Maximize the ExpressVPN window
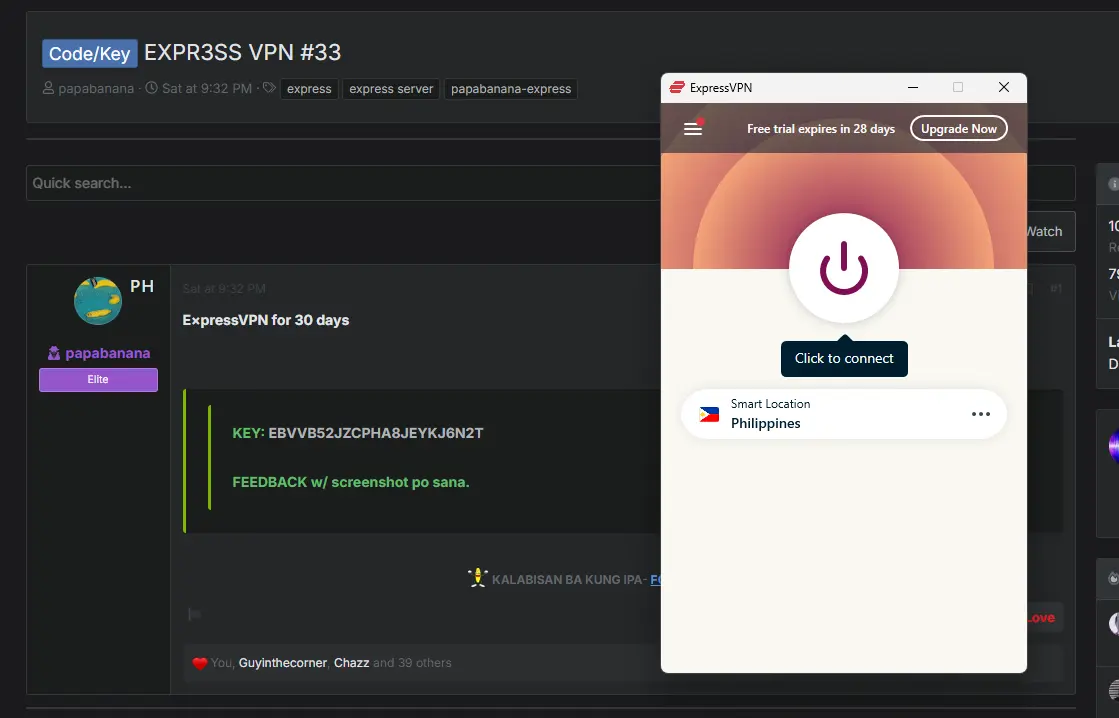 [958, 87]
